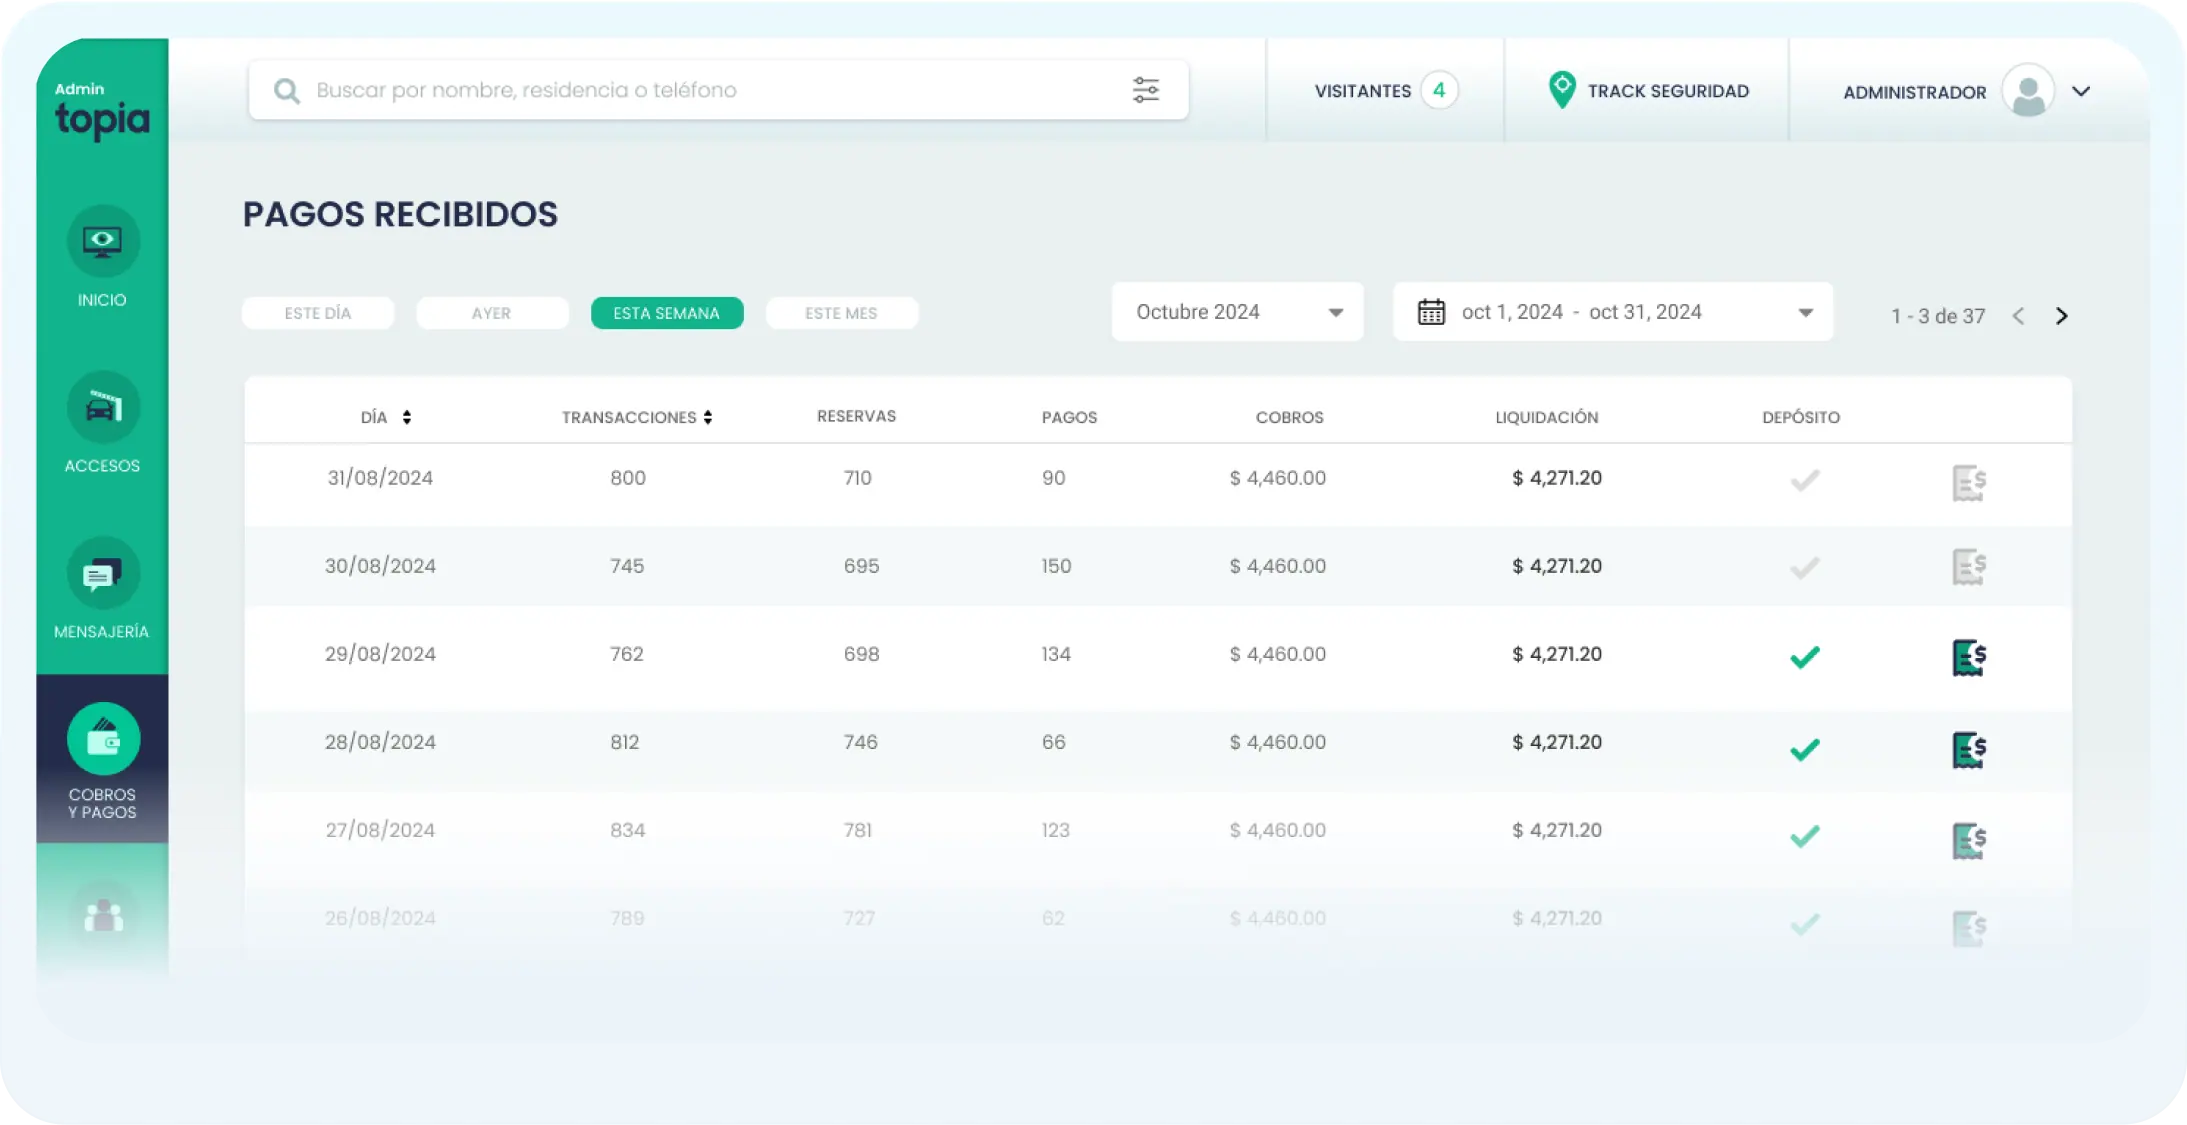This screenshot has width=2187, height=1125.
Task: Click reservas value 746
Action: 860,742
